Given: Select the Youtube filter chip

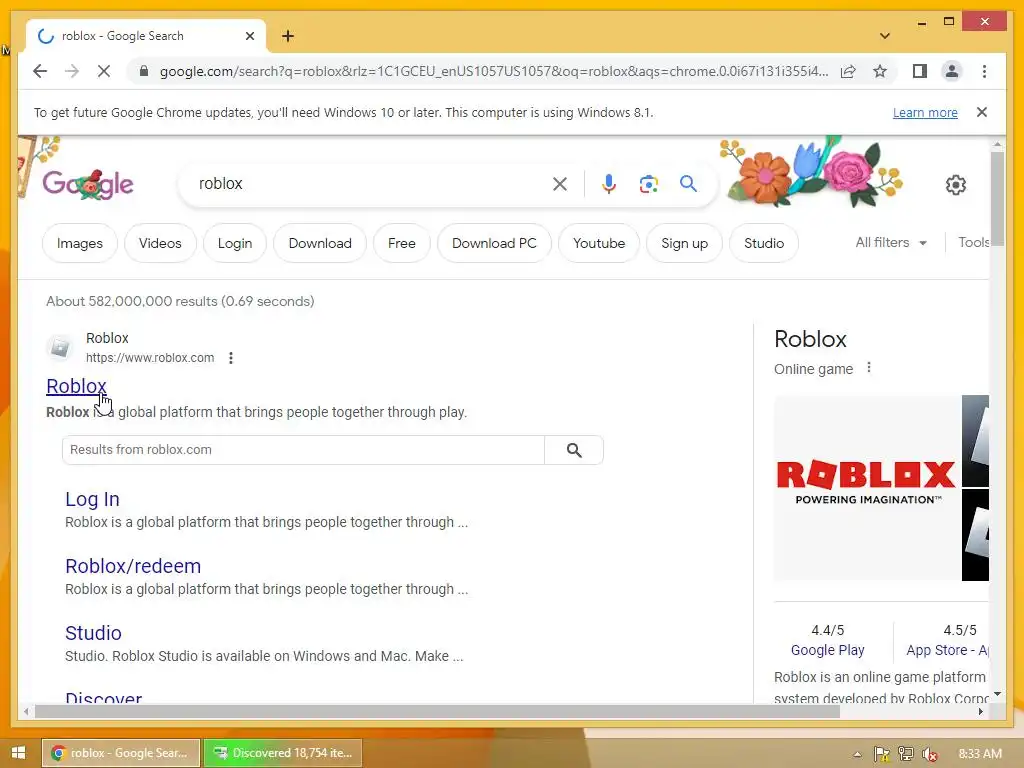Looking at the screenshot, I should point(599,243).
